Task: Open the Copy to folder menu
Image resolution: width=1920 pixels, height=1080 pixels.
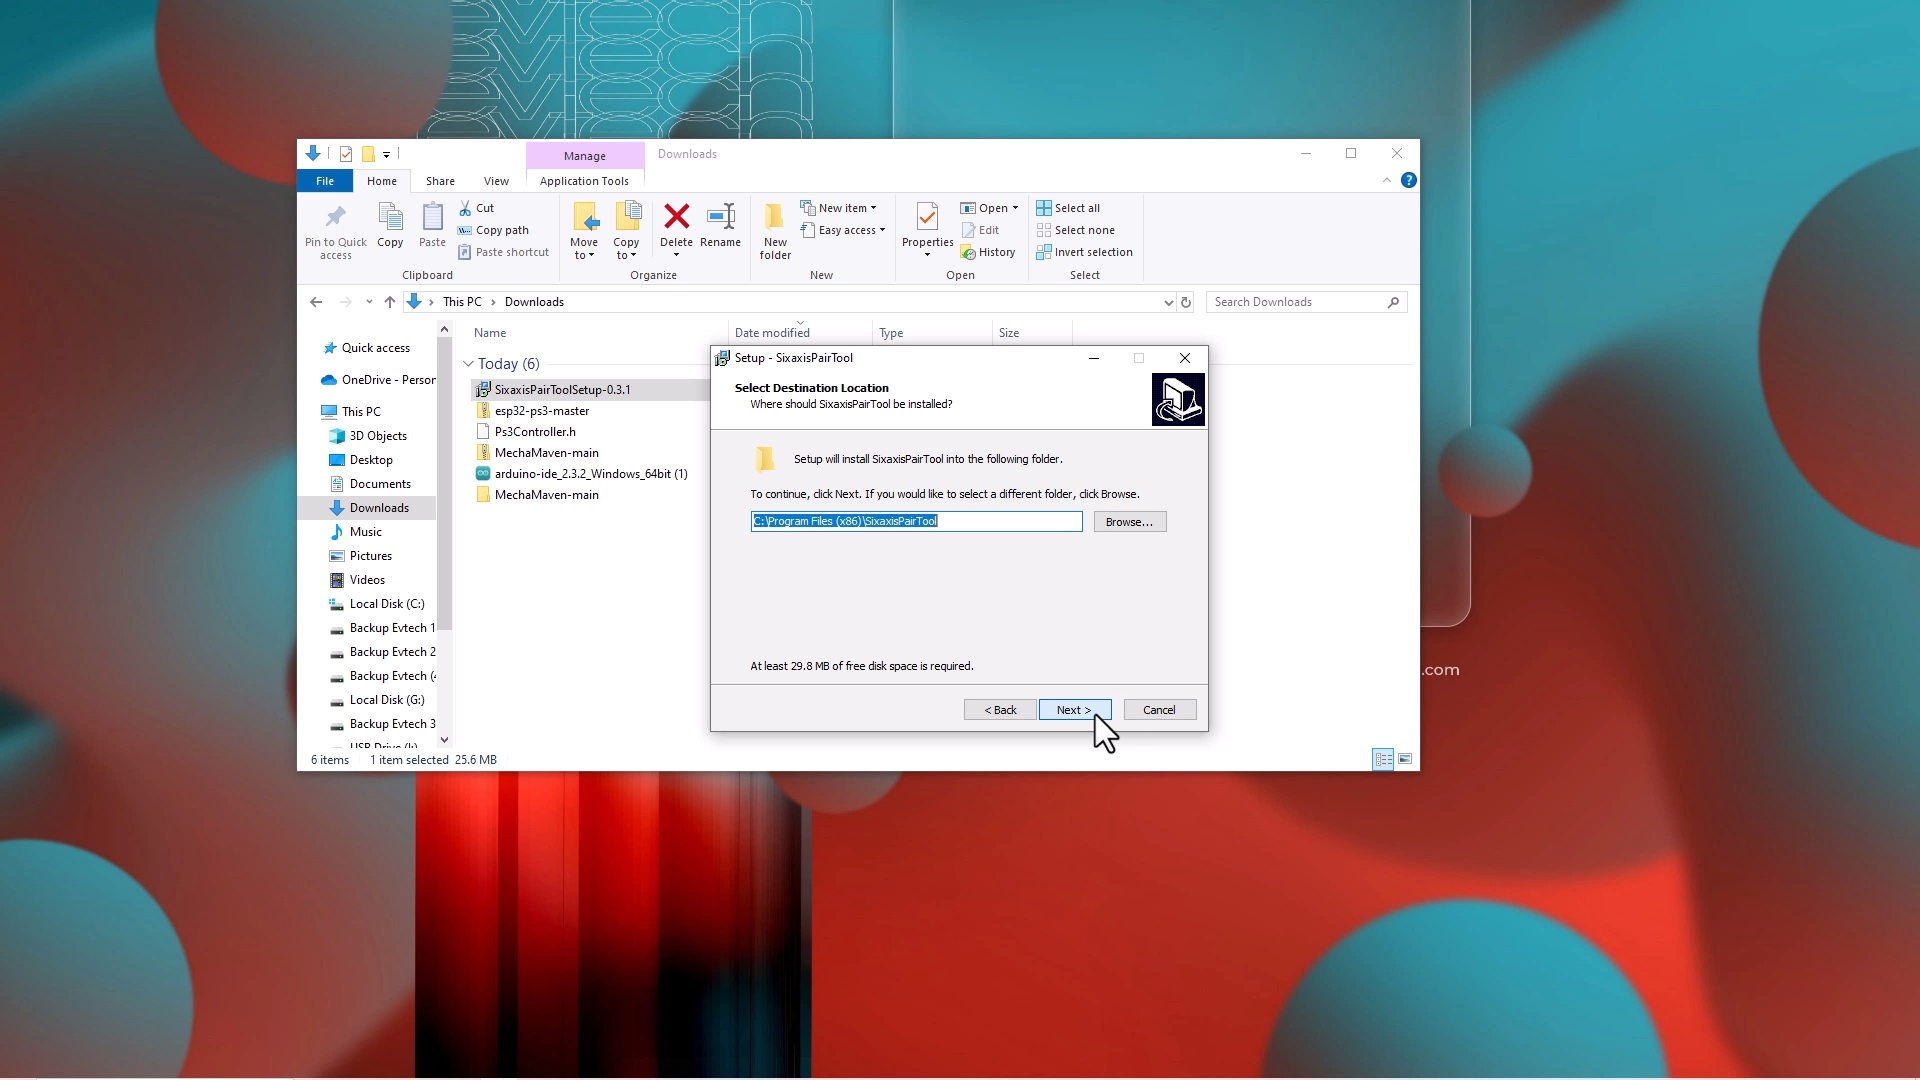Action: pos(626,230)
